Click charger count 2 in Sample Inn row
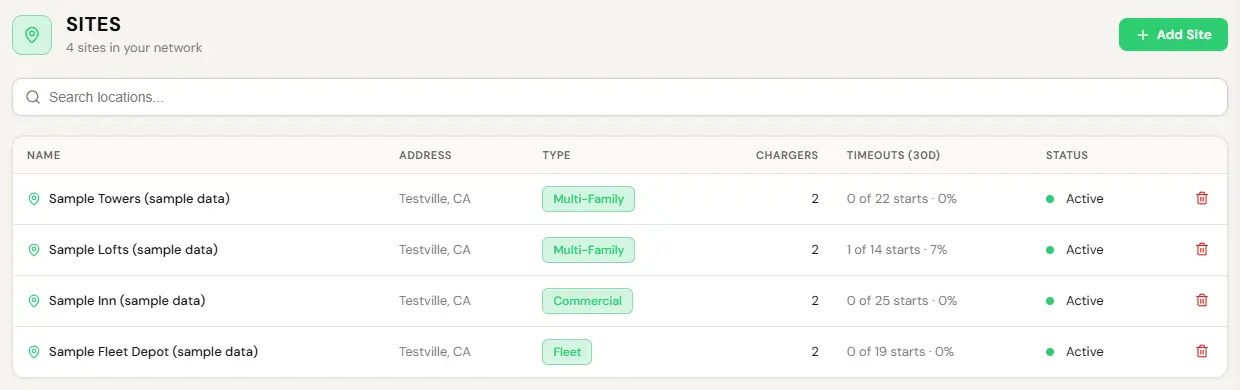This screenshot has width=1240, height=390. 815,301
